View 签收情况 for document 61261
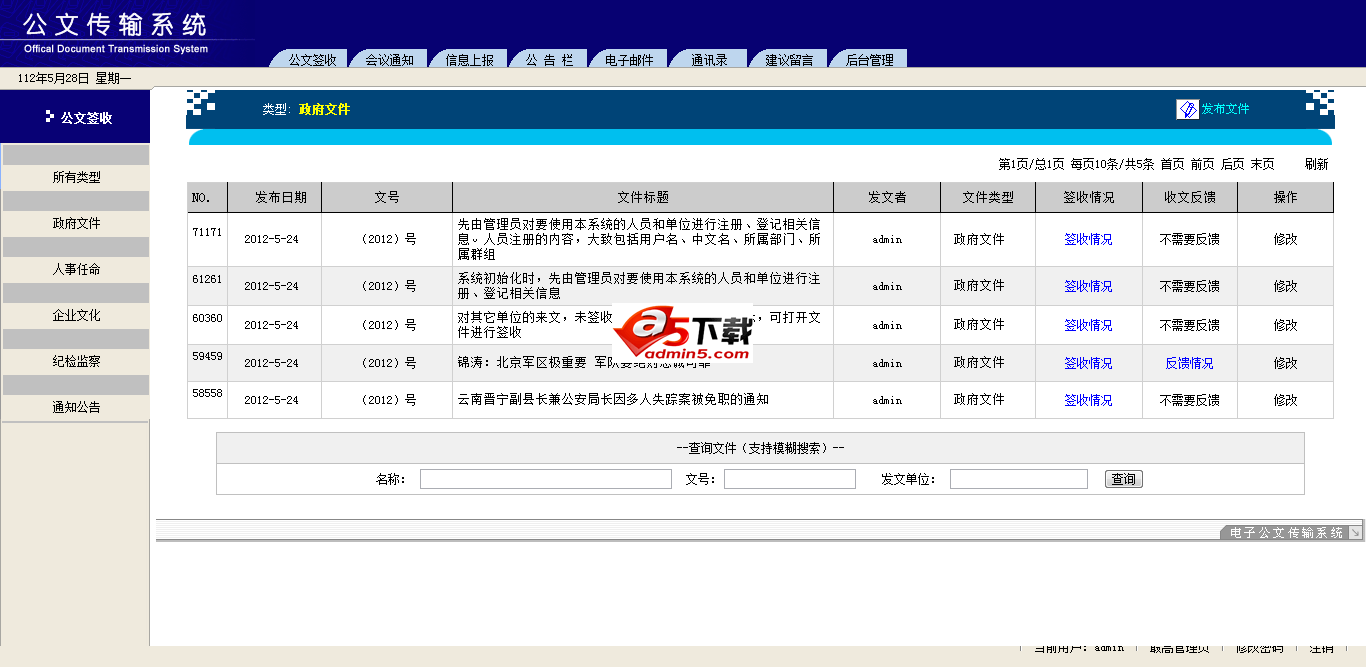This screenshot has width=1366, height=667. 1088,286
